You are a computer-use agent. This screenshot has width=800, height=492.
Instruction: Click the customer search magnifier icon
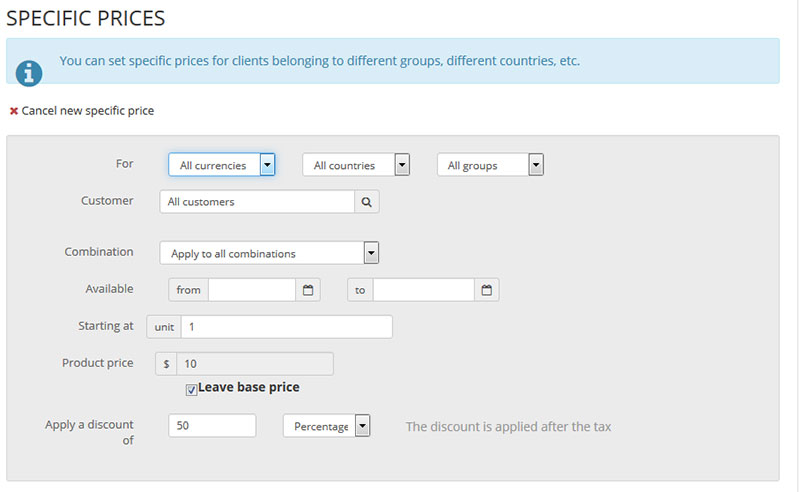click(366, 202)
